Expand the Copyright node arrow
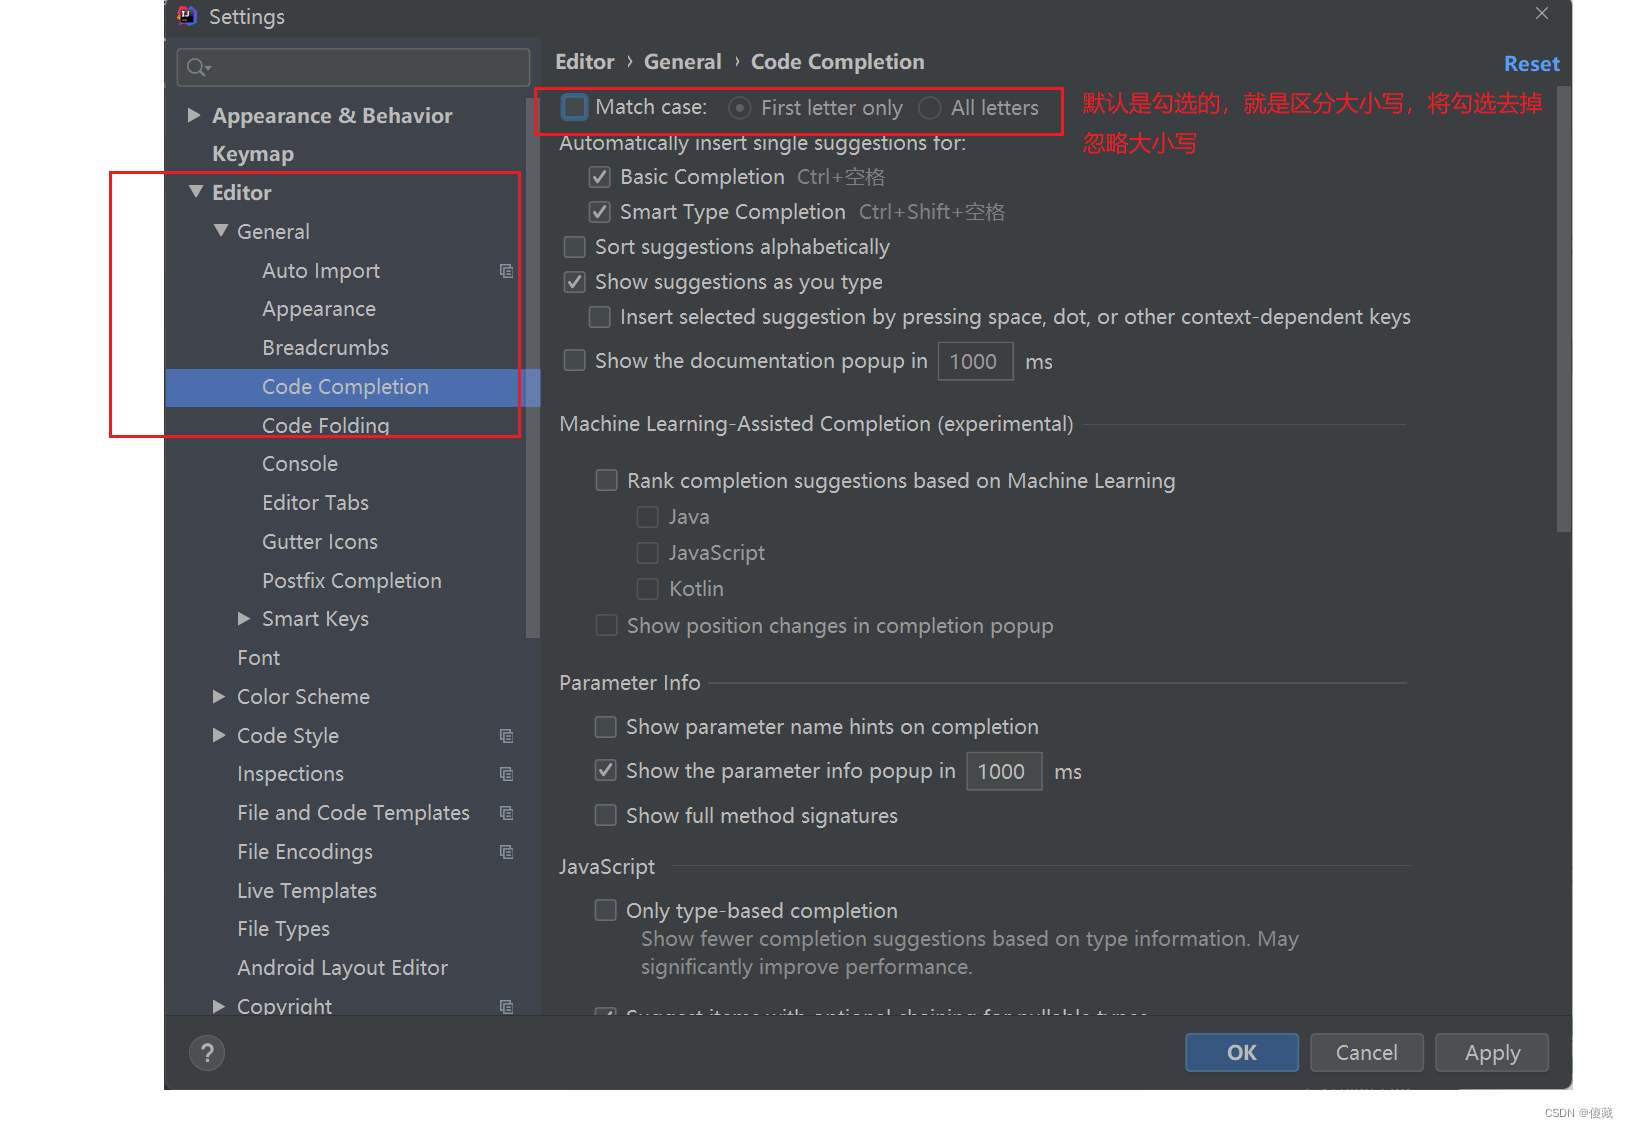Screen dimensions: 1628x1128 tap(219, 1006)
